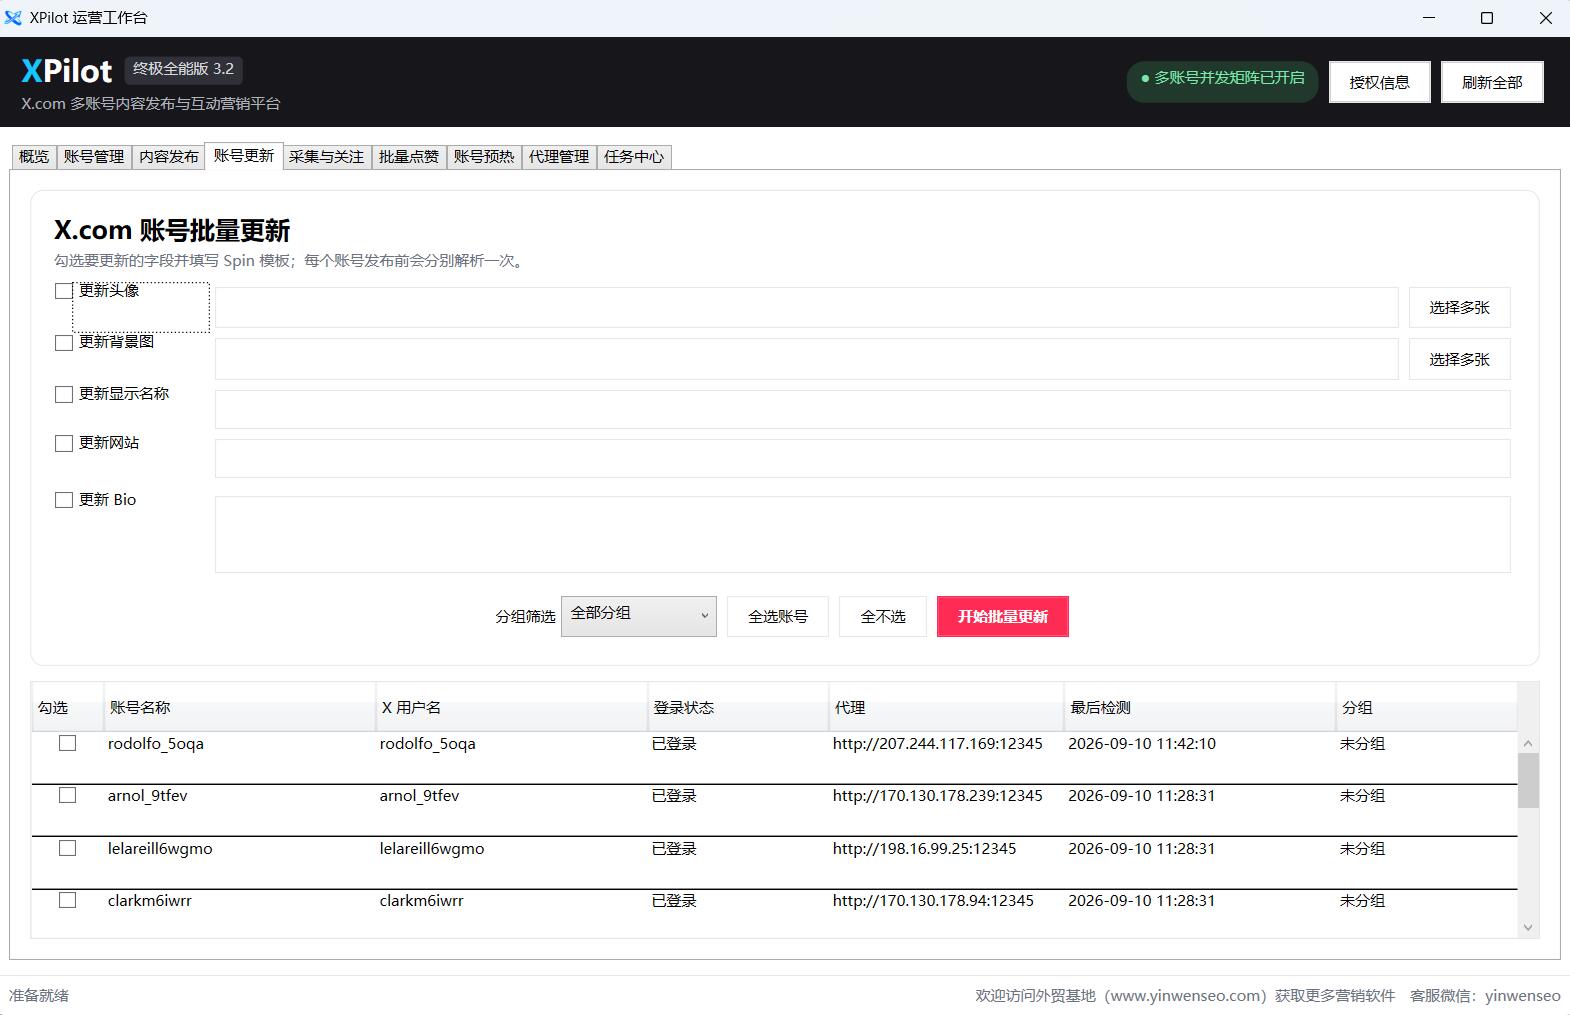Select the 账号更新 tab
Viewport: 1570px width, 1015px height.
click(x=244, y=156)
